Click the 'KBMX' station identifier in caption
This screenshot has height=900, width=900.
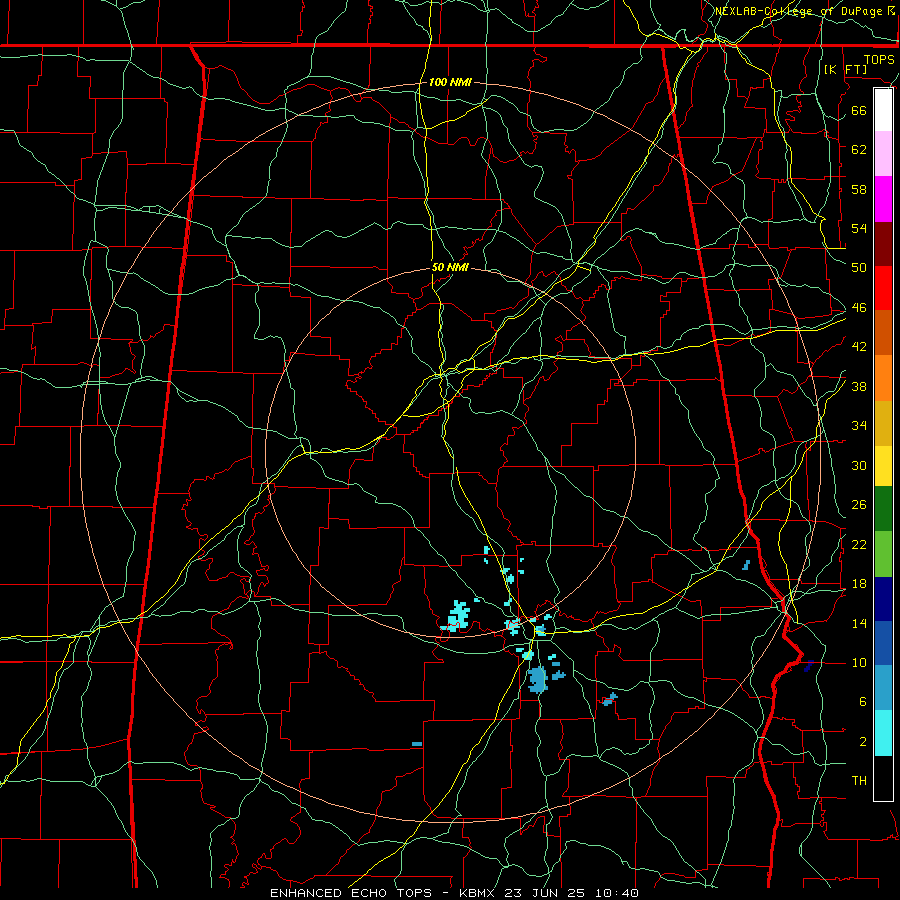click(479, 893)
